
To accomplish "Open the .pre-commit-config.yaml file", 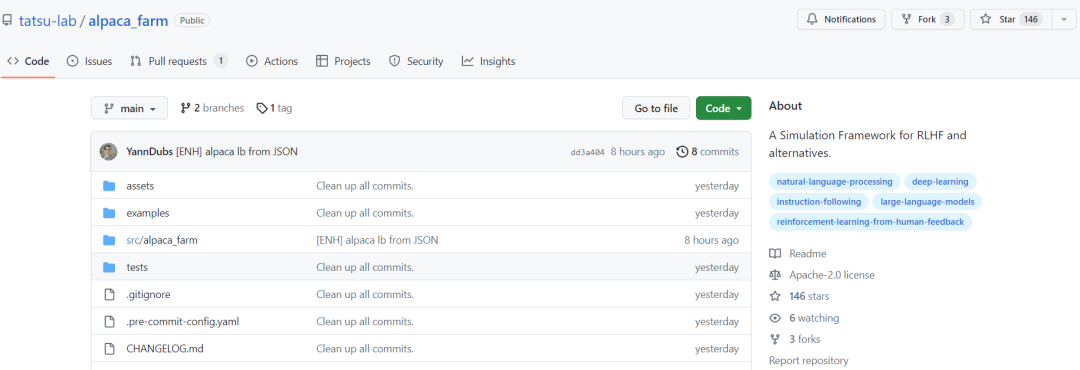I will pos(183,321).
